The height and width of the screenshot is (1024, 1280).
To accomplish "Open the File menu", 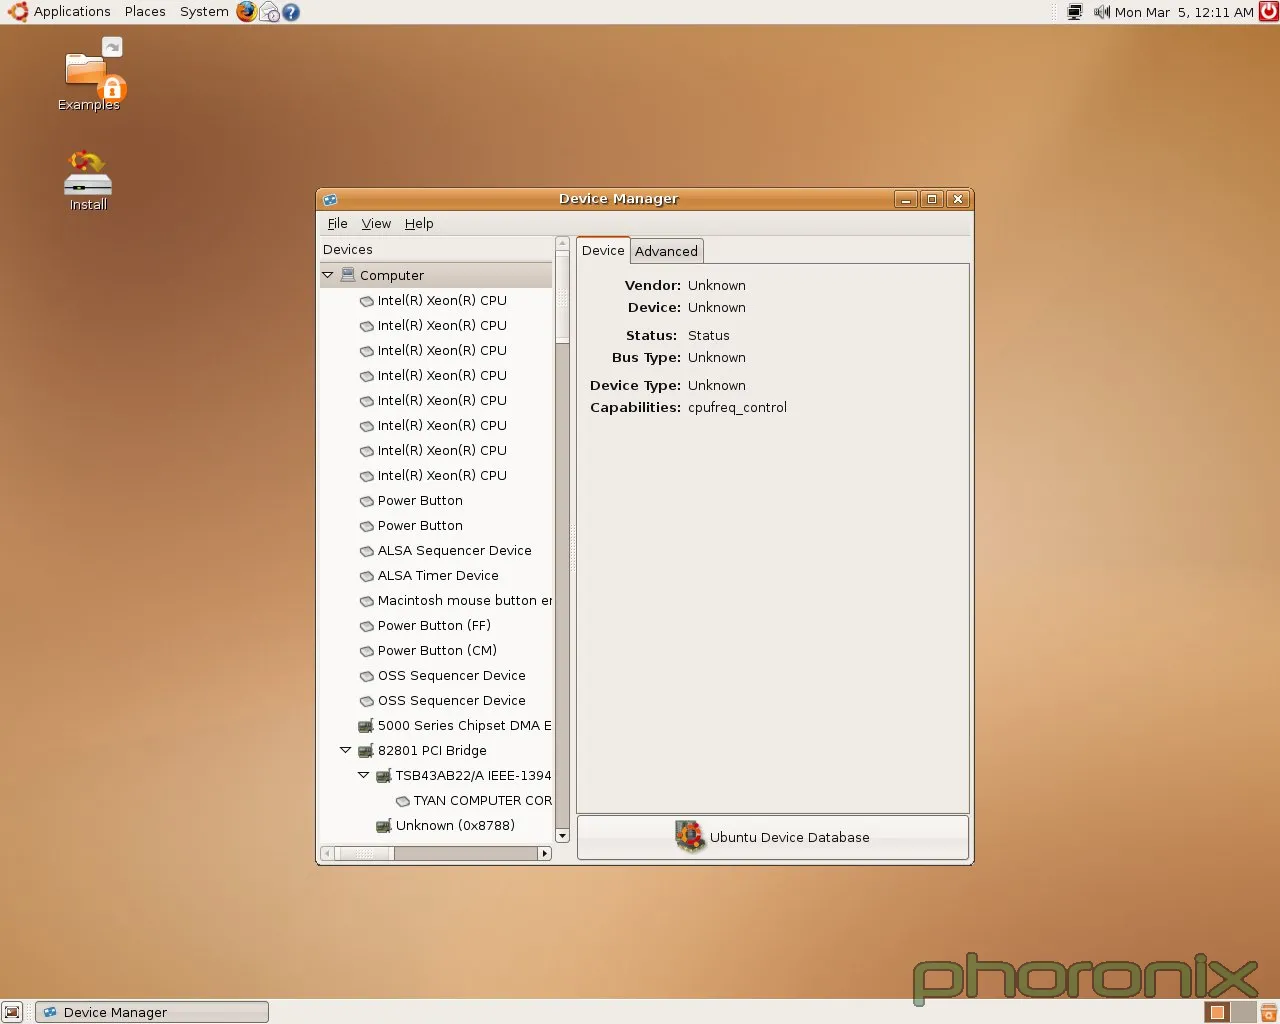I will 337,224.
